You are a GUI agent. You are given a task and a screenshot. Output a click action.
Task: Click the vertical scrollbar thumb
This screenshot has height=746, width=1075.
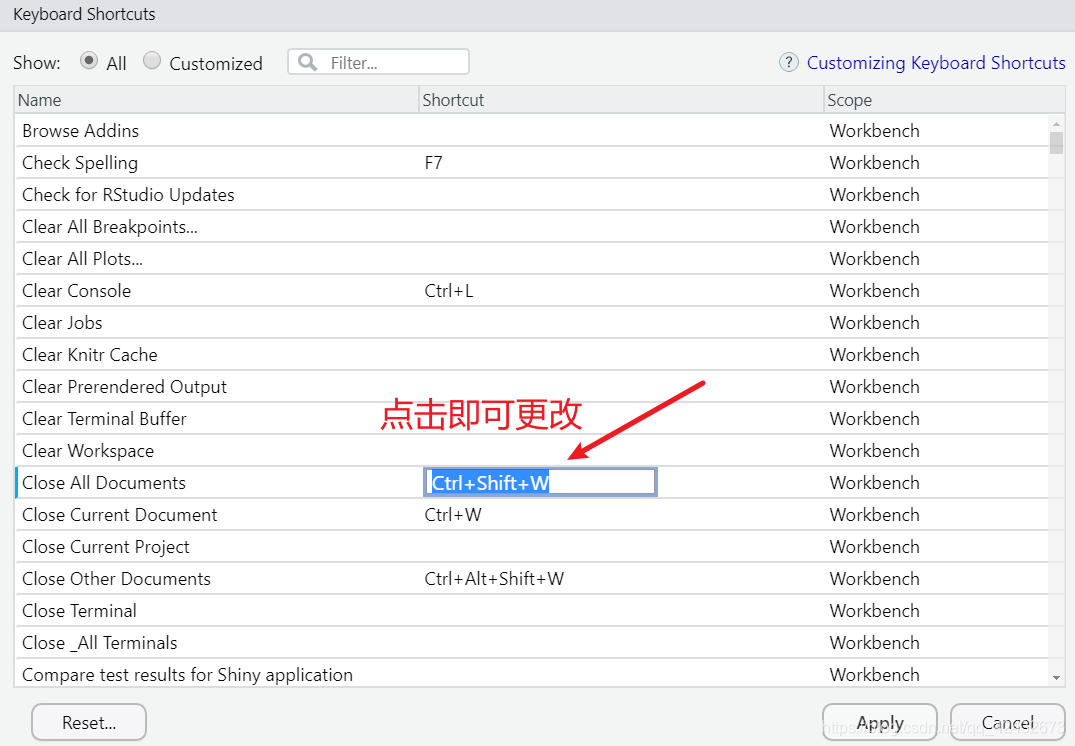1056,143
